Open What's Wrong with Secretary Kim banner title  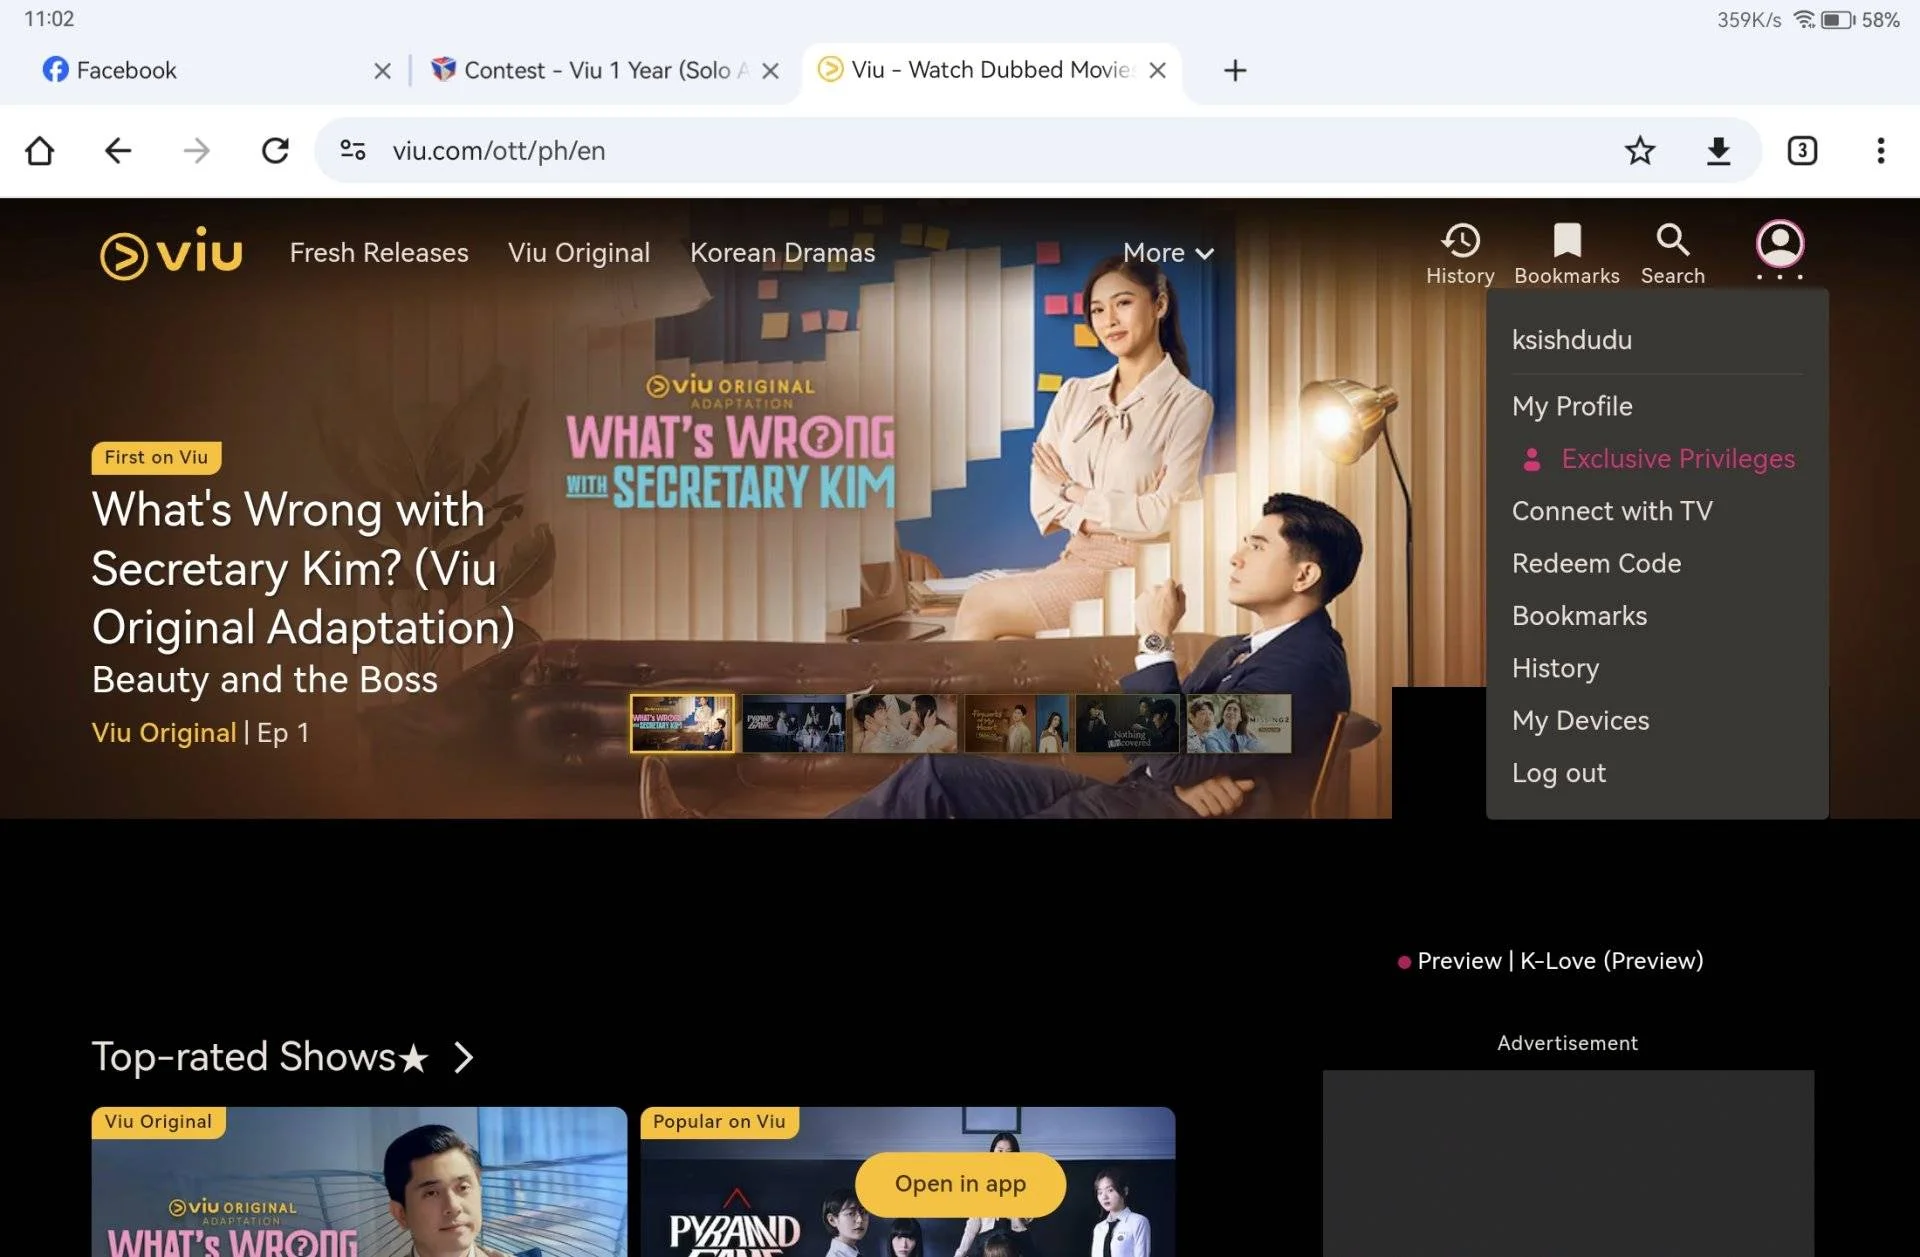(x=303, y=568)
